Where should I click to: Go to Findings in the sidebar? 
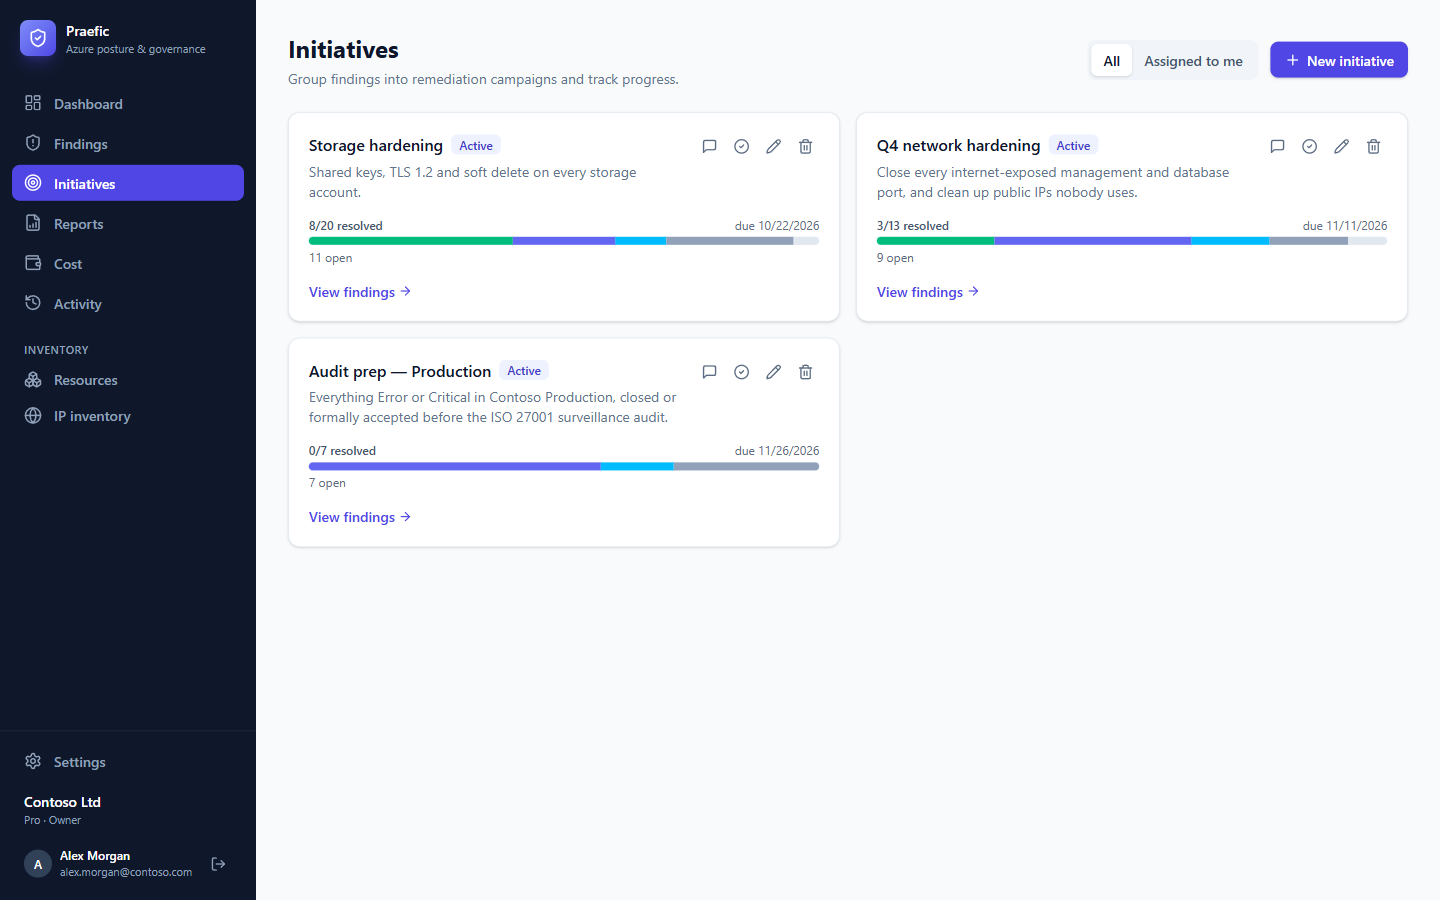point(128,144)
